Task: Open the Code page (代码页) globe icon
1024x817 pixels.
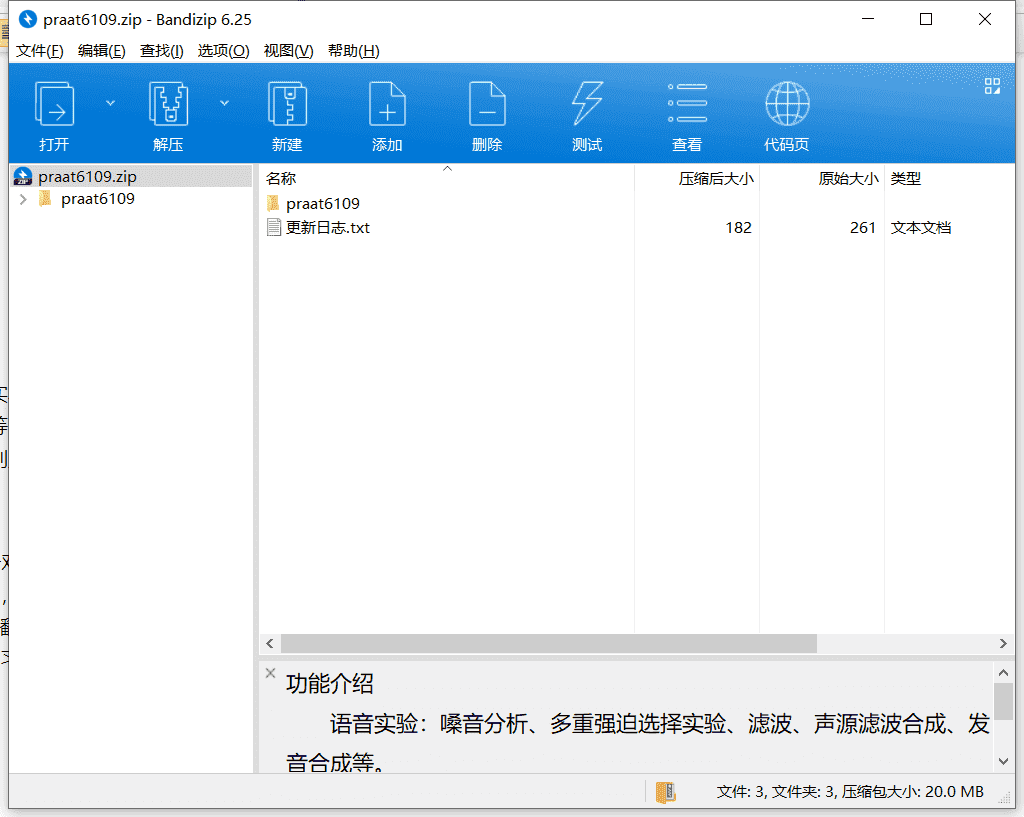Action: (787, 103)
